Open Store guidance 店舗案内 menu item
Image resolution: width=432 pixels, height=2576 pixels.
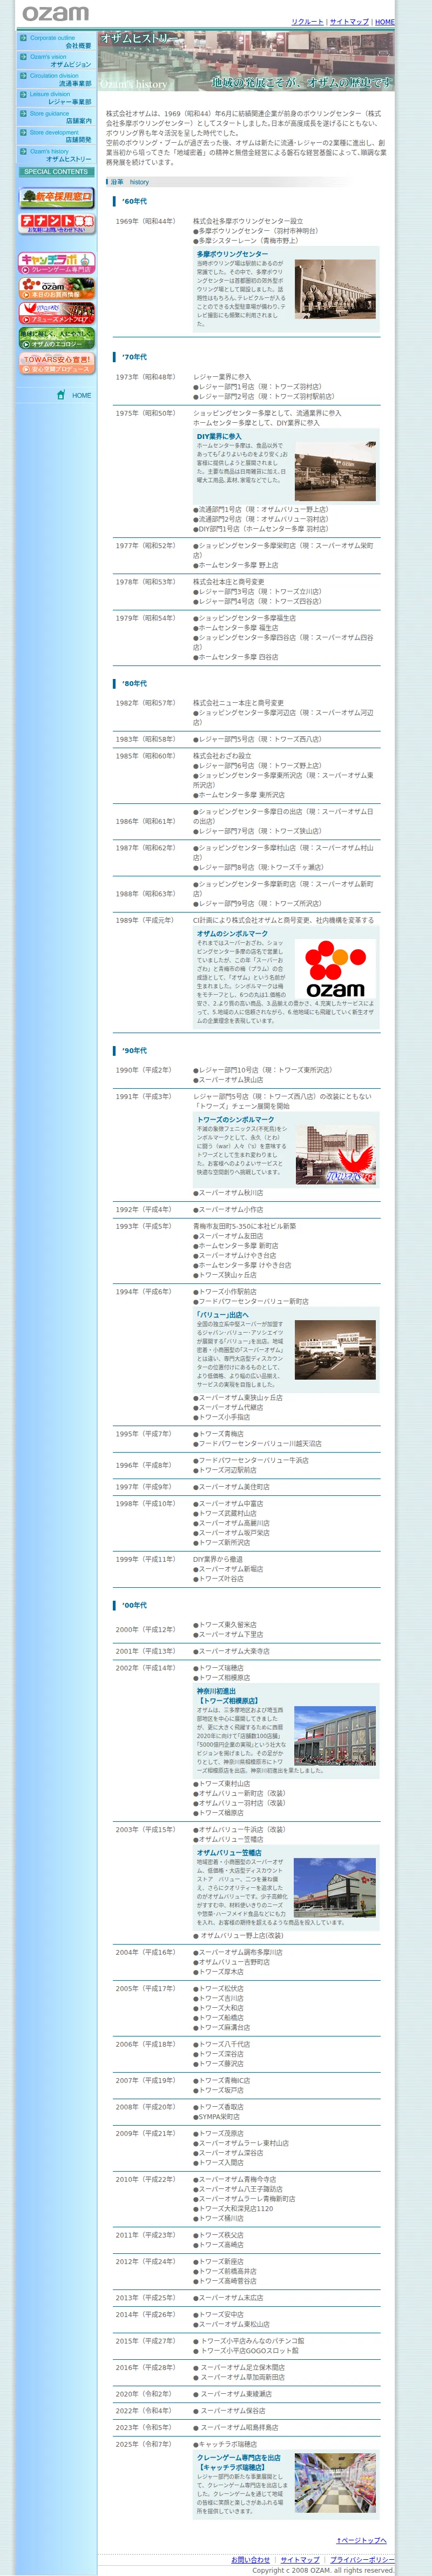click(x=56, y=117)
